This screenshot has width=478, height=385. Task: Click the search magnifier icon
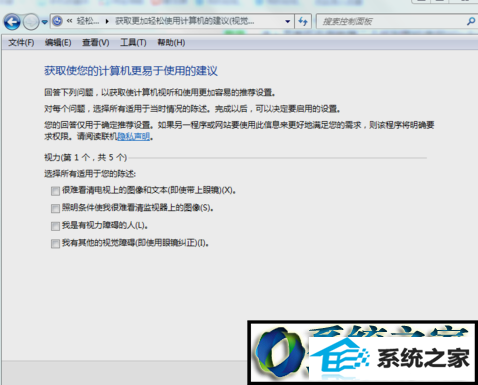click(471, 22)
